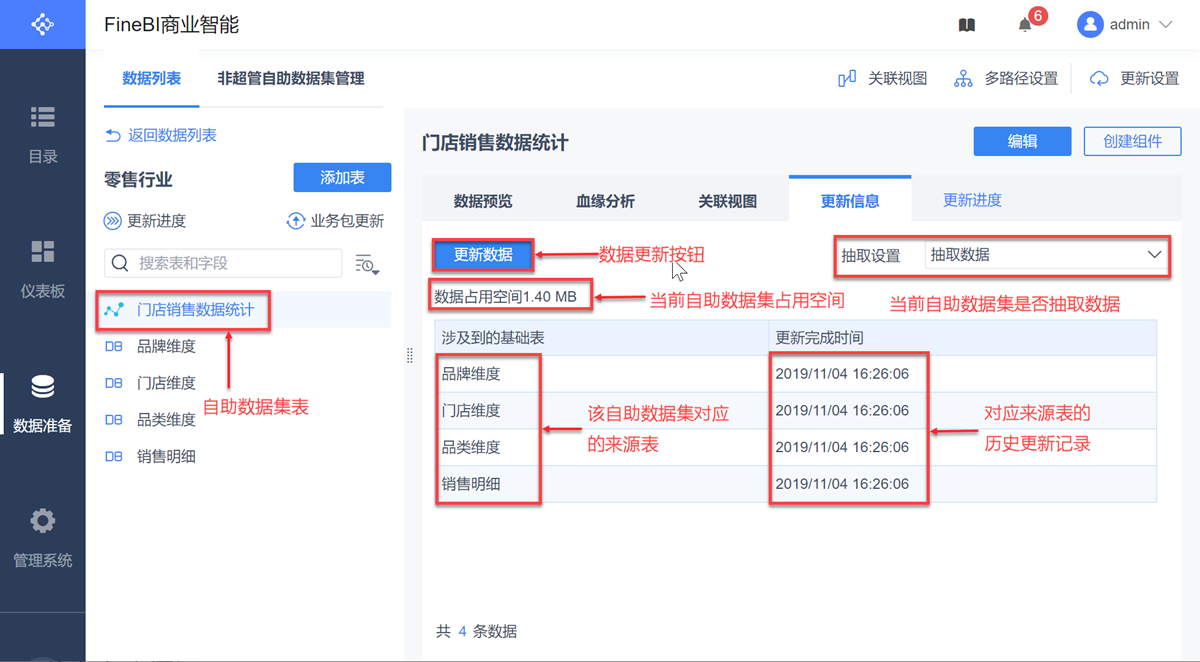Click the 多路径设置 icon in top toolbar
The width and height of the screenshot is (1200, 662).
[x=963, y=78]
